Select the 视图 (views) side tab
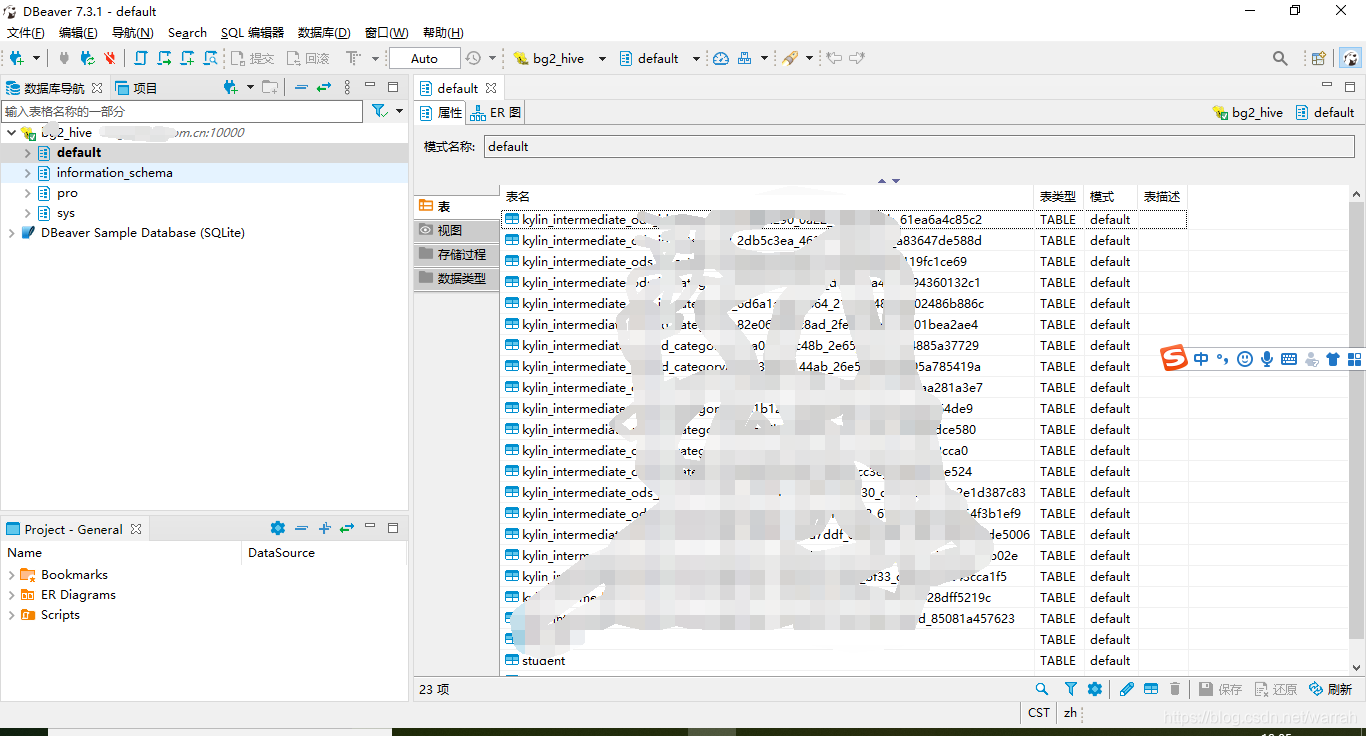The image size is (1366, 736). (456, 230)
